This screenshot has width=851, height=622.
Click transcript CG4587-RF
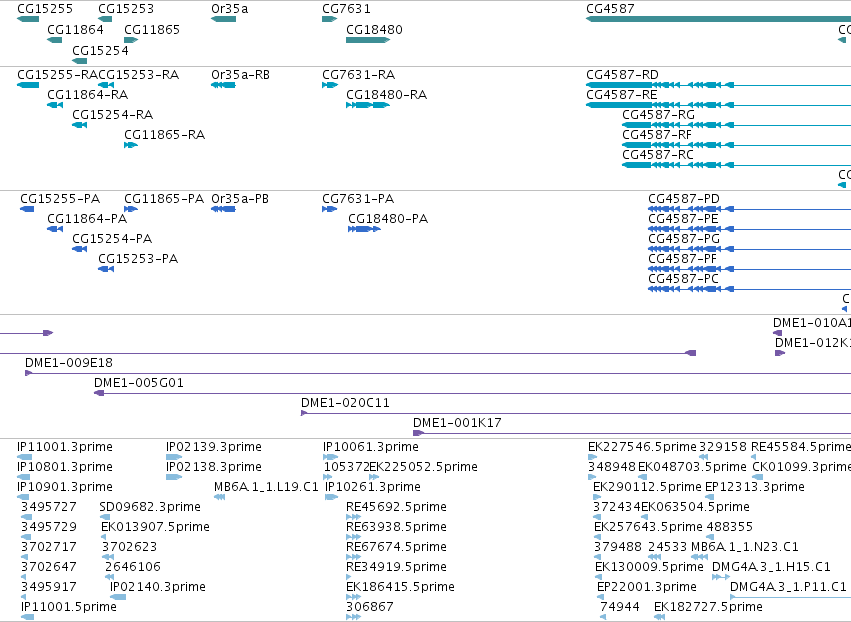click(x=736, y=145)
